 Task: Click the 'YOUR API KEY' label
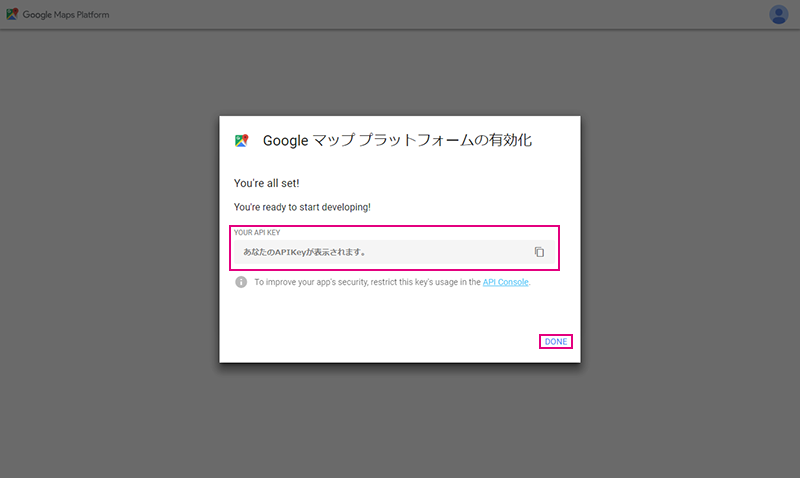pos(257,233)
